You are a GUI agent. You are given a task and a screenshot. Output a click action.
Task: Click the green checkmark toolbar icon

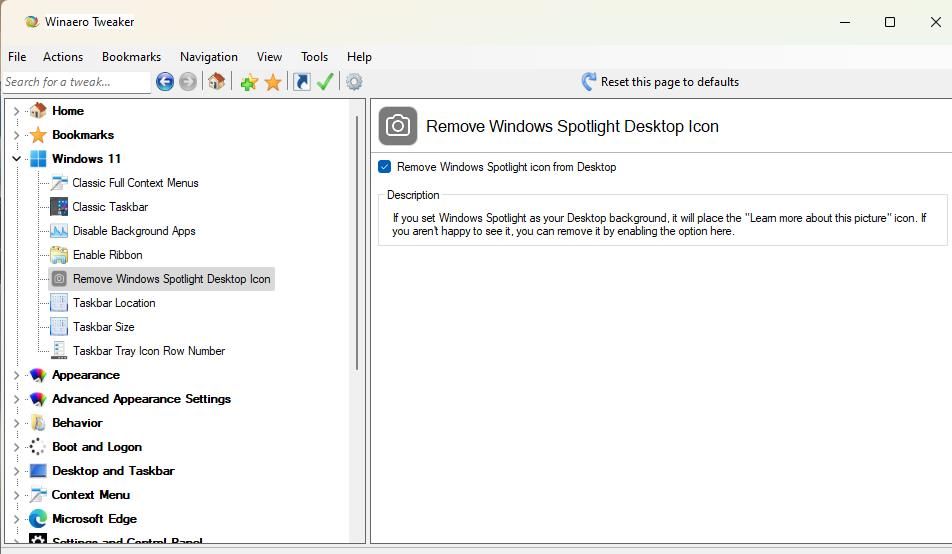coord(325,81)
